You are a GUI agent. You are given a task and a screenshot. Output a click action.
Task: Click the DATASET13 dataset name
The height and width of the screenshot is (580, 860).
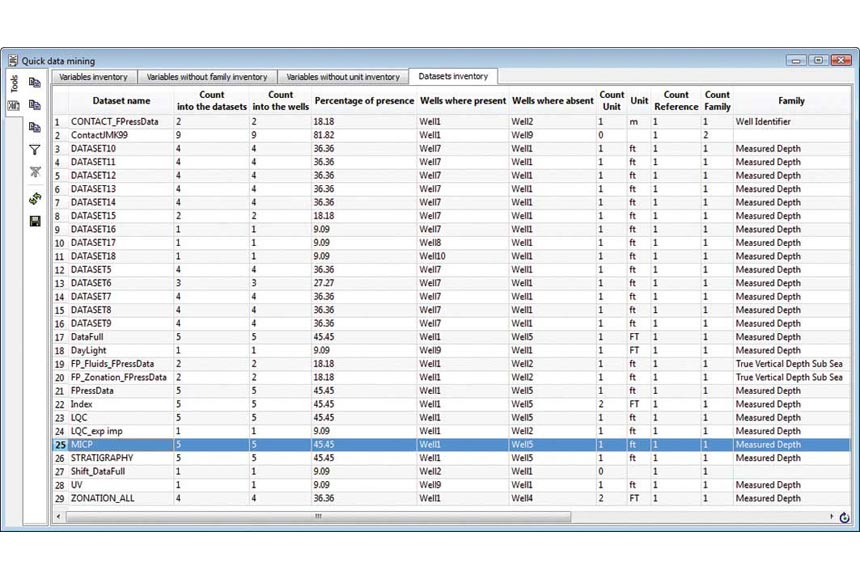click(93, 189)
